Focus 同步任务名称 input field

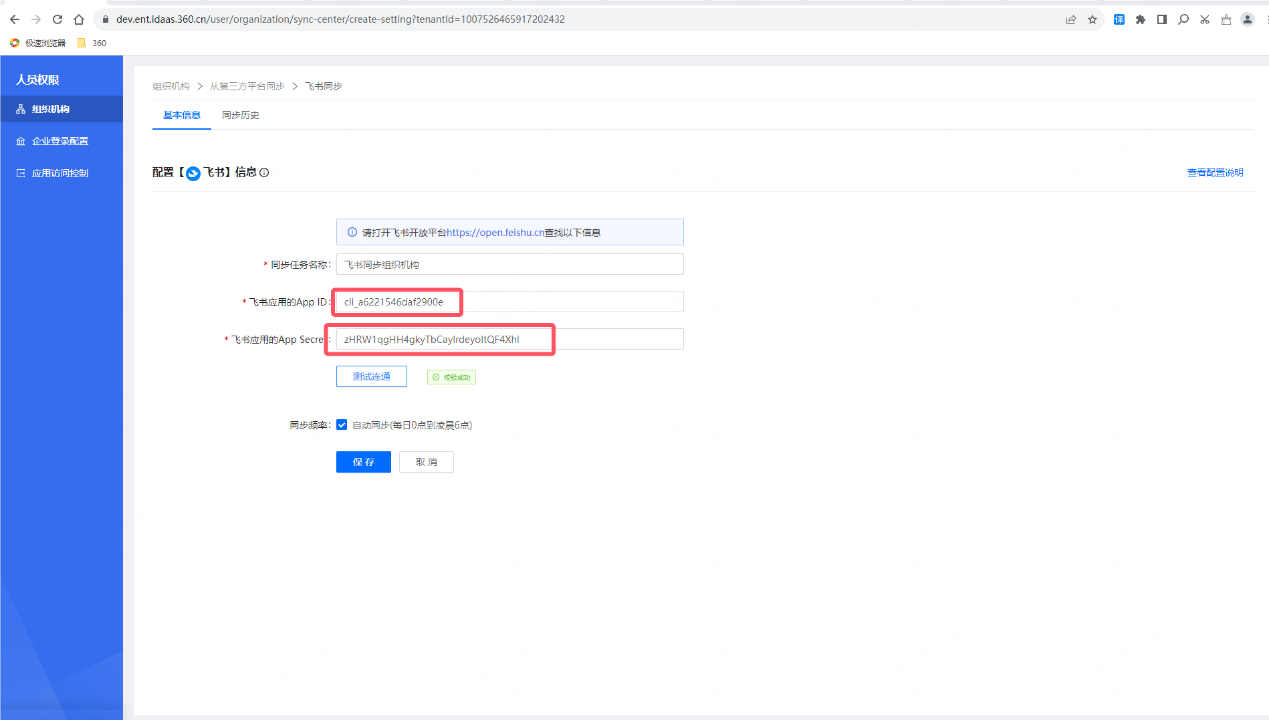(510, 264)
